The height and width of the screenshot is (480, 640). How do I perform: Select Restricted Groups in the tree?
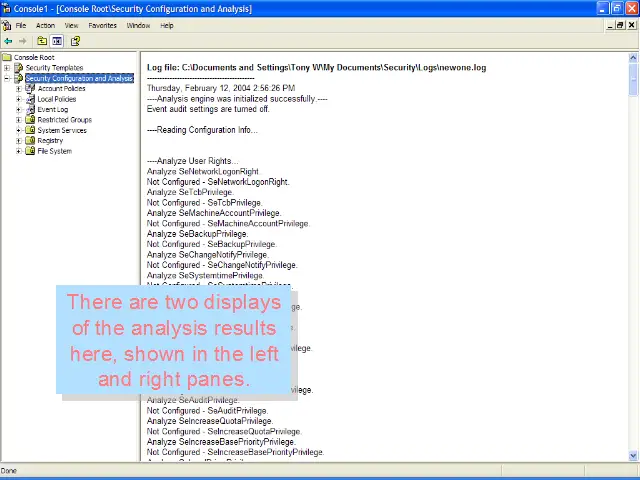[64, 120]
